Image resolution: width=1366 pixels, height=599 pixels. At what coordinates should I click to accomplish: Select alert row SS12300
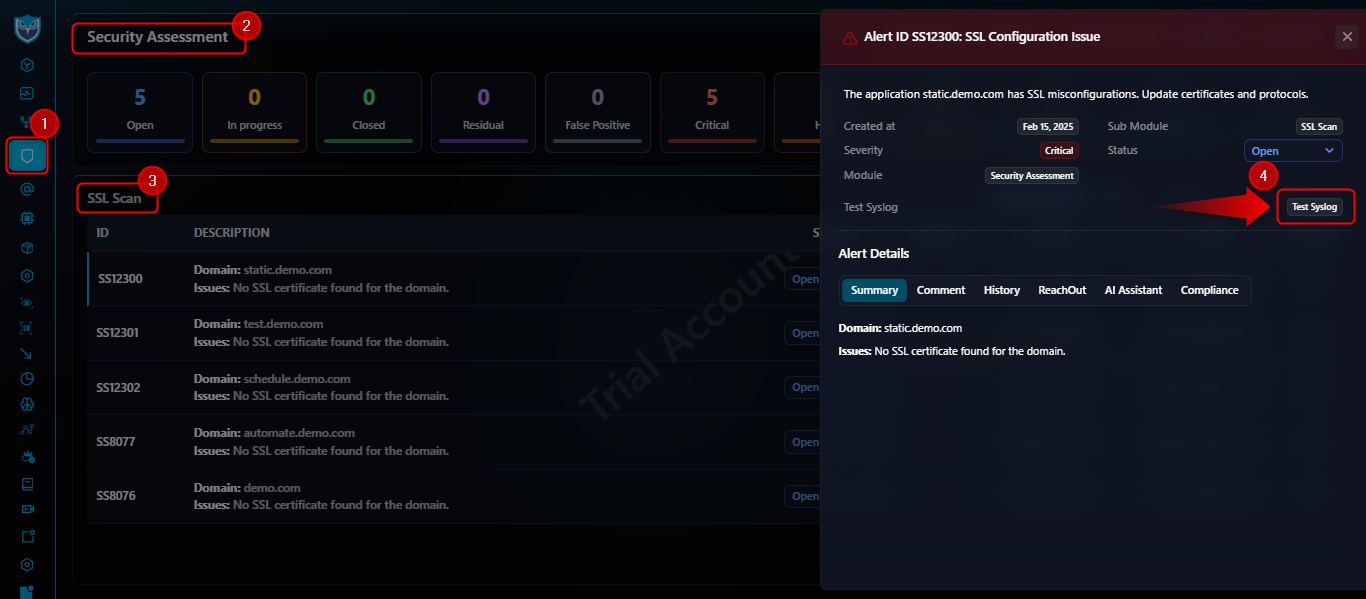tap(453, 279)
